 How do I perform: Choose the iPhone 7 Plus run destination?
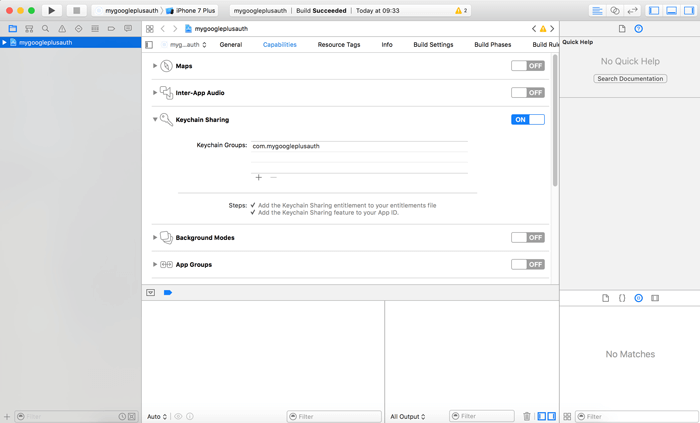coord(191,10)
